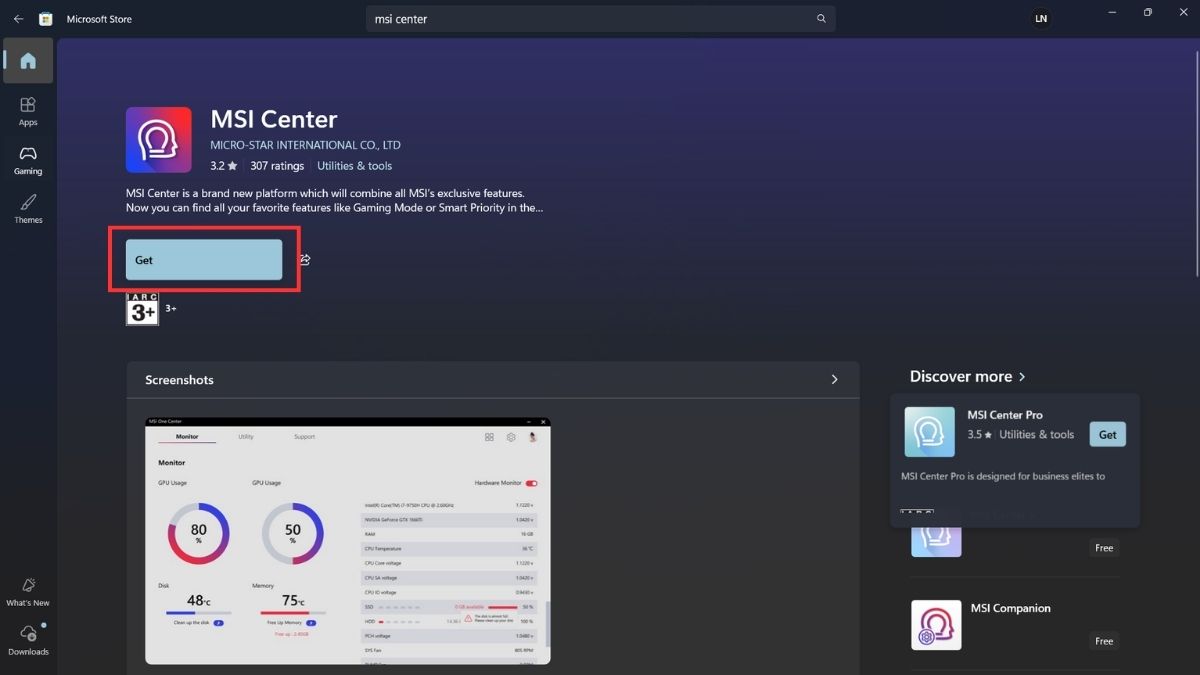1200x675 pixels.
Task: Open the Utilities & tools category link
Action: point(355,166)
